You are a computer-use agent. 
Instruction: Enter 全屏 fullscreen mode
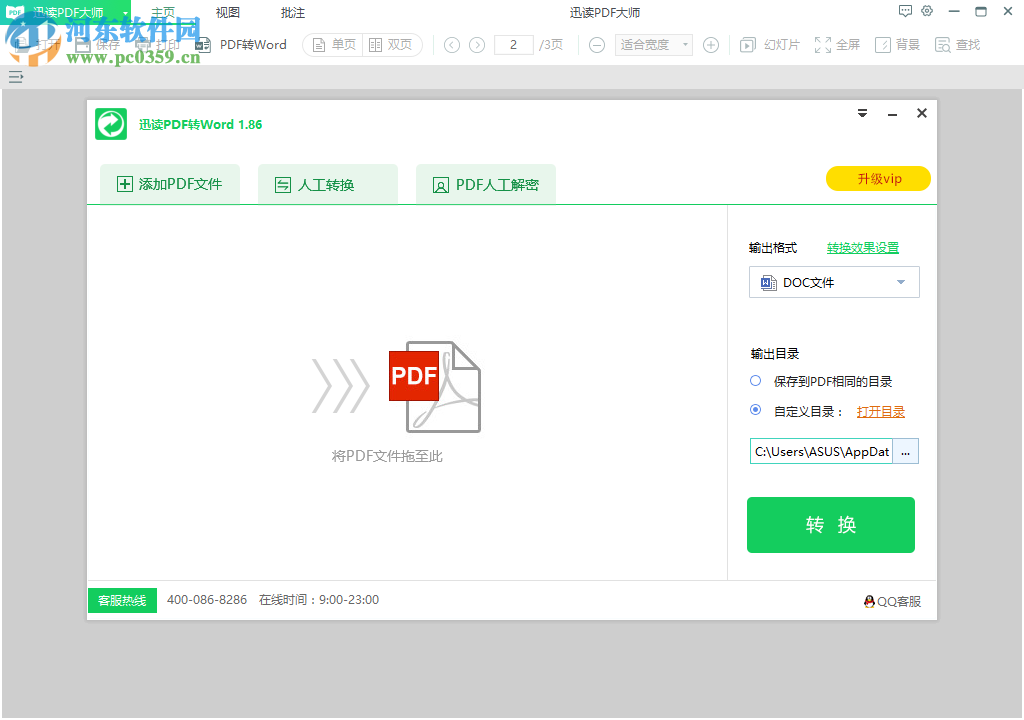836,44
